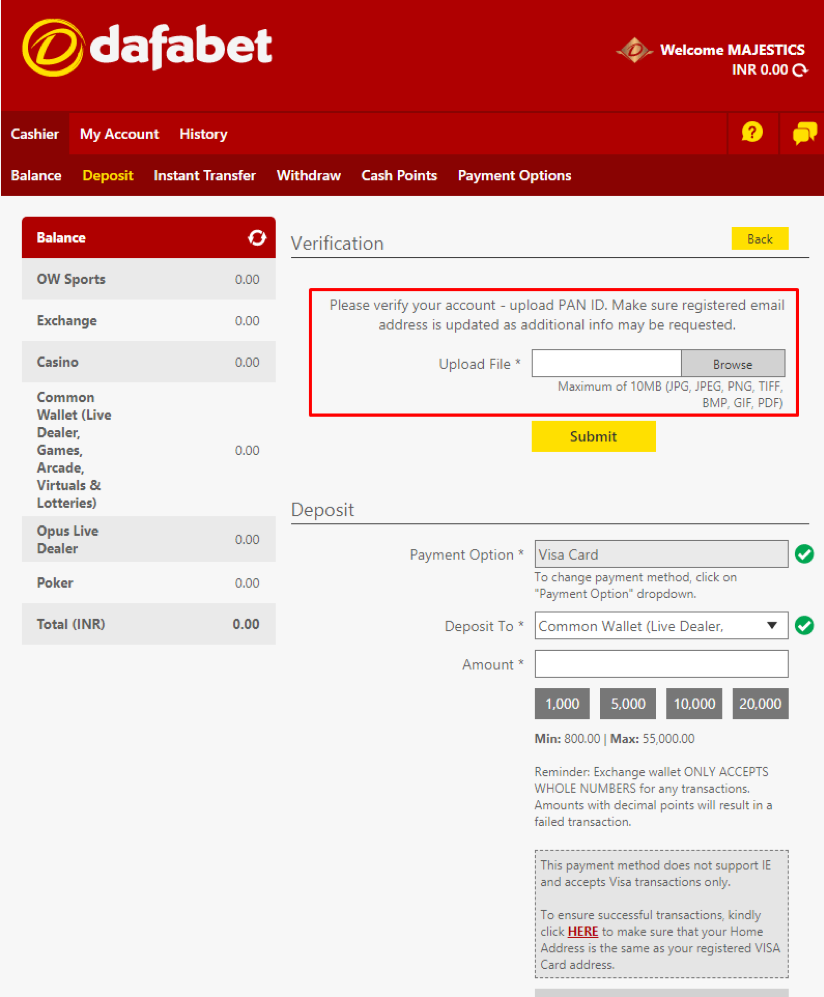Click the Payment Option Visa Card field

[661, 554]
